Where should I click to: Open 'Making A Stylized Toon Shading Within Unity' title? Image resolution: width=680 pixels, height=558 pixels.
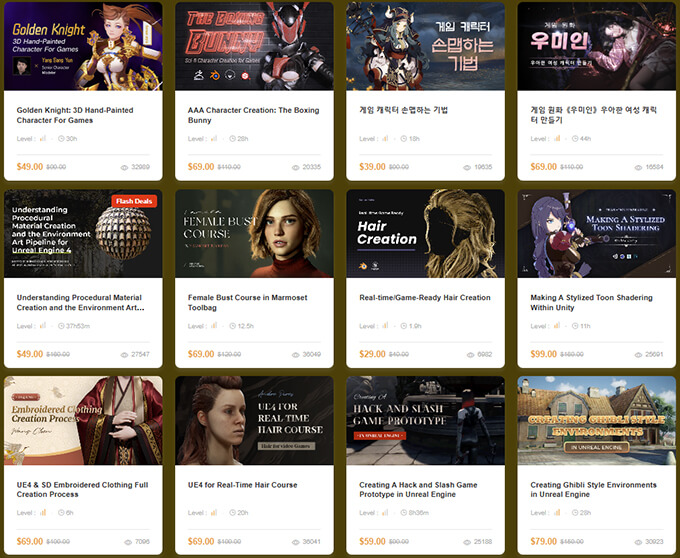tap(591, 302)
